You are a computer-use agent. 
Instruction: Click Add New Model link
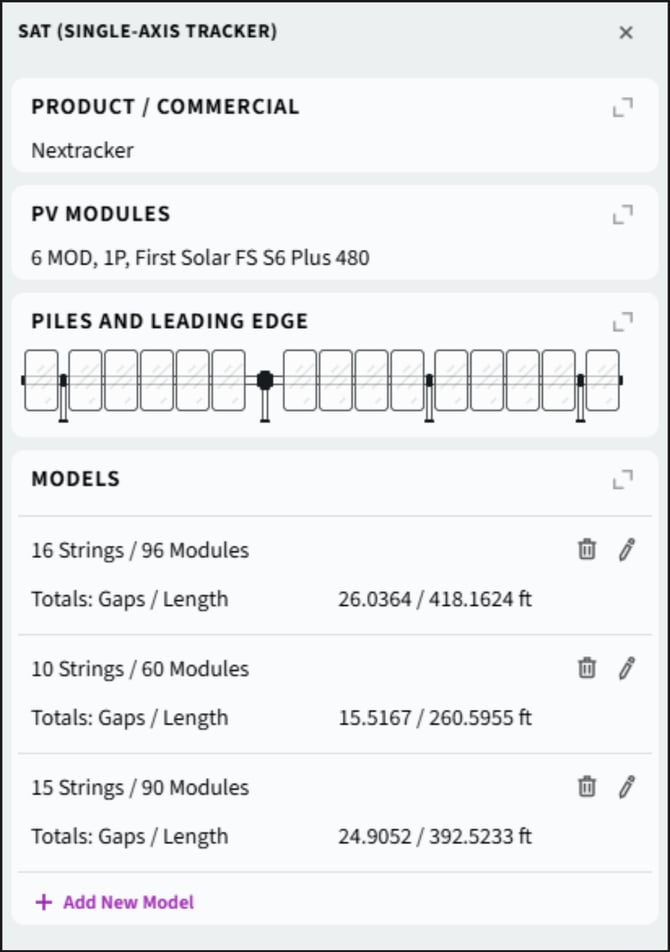[x=128, y=902]
